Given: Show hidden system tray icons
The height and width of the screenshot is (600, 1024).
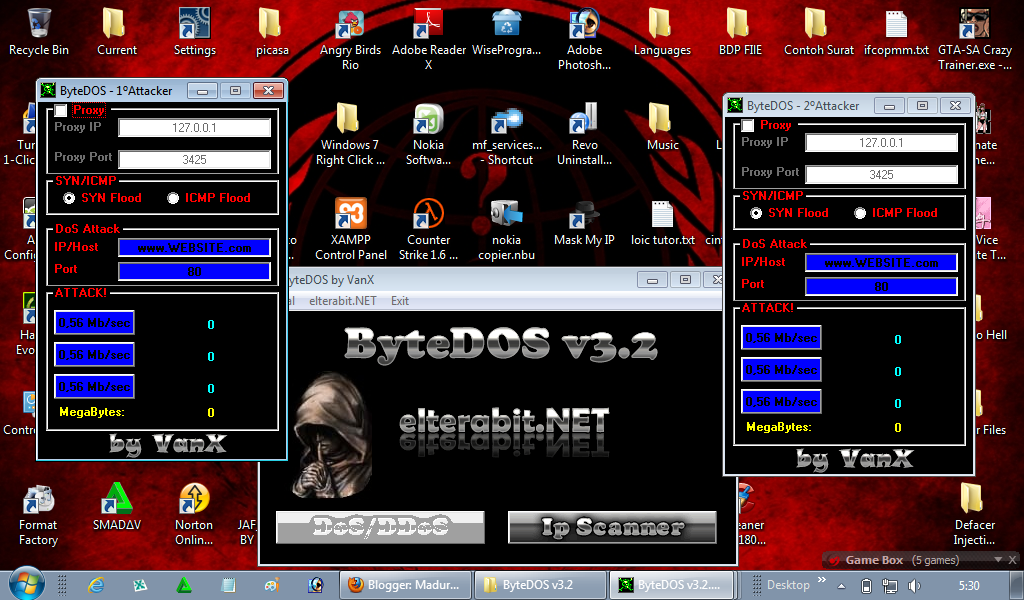Looking at the screenshot, I should [841, 586].
